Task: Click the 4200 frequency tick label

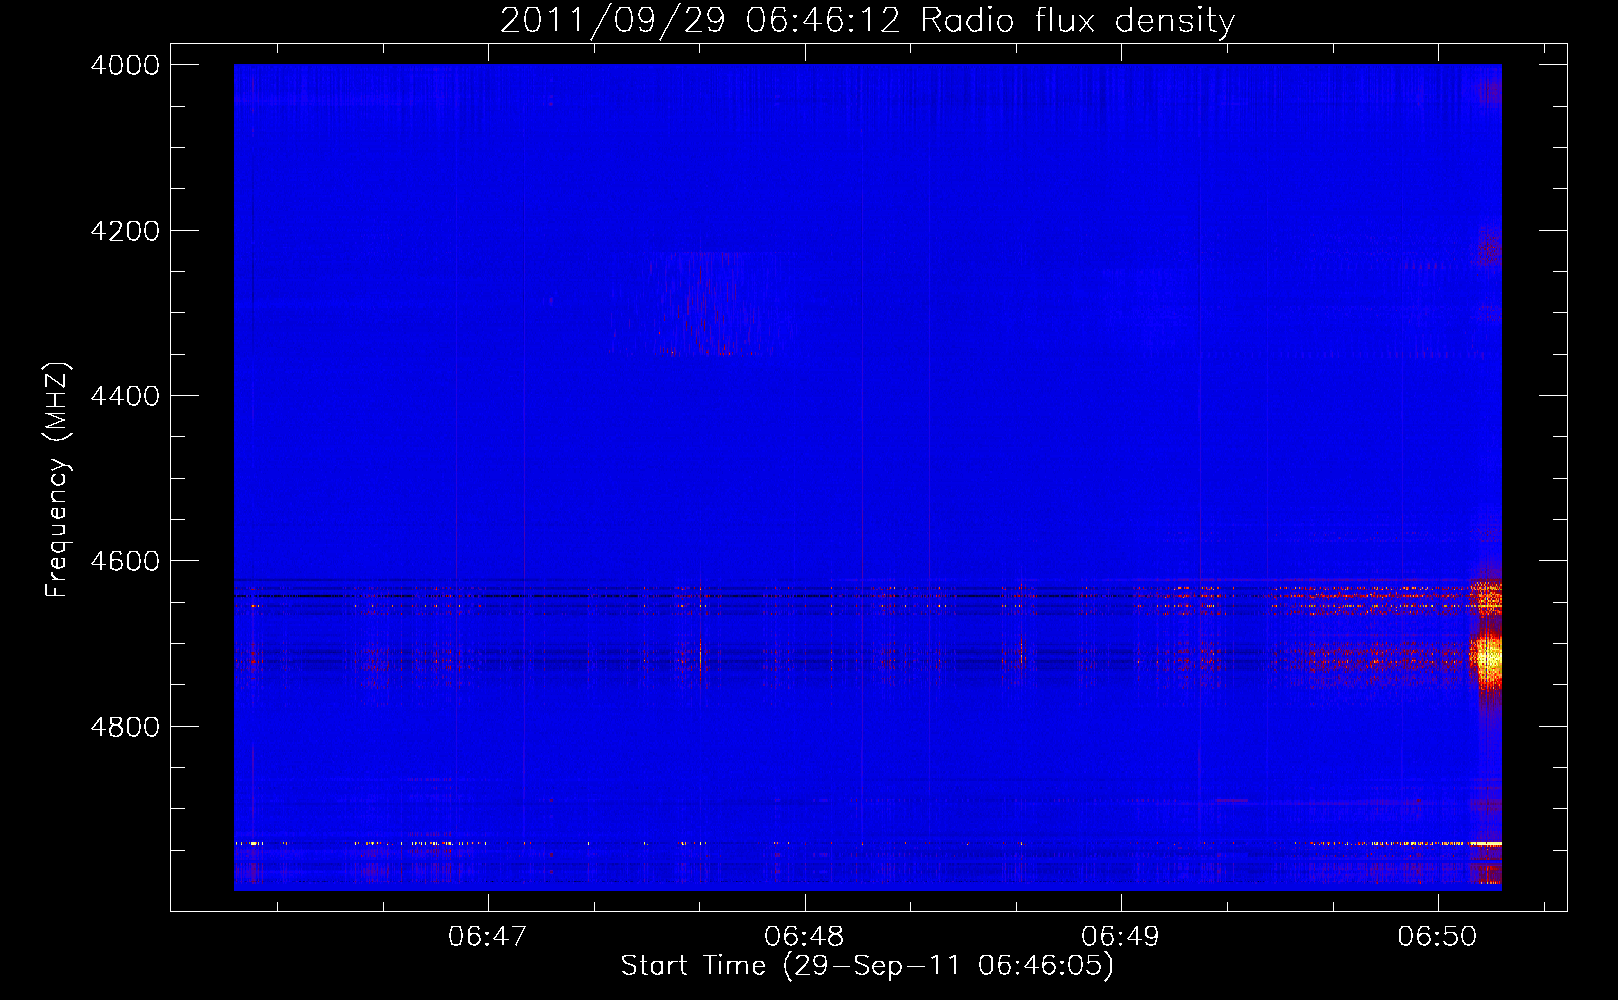Action: (125, 231)
